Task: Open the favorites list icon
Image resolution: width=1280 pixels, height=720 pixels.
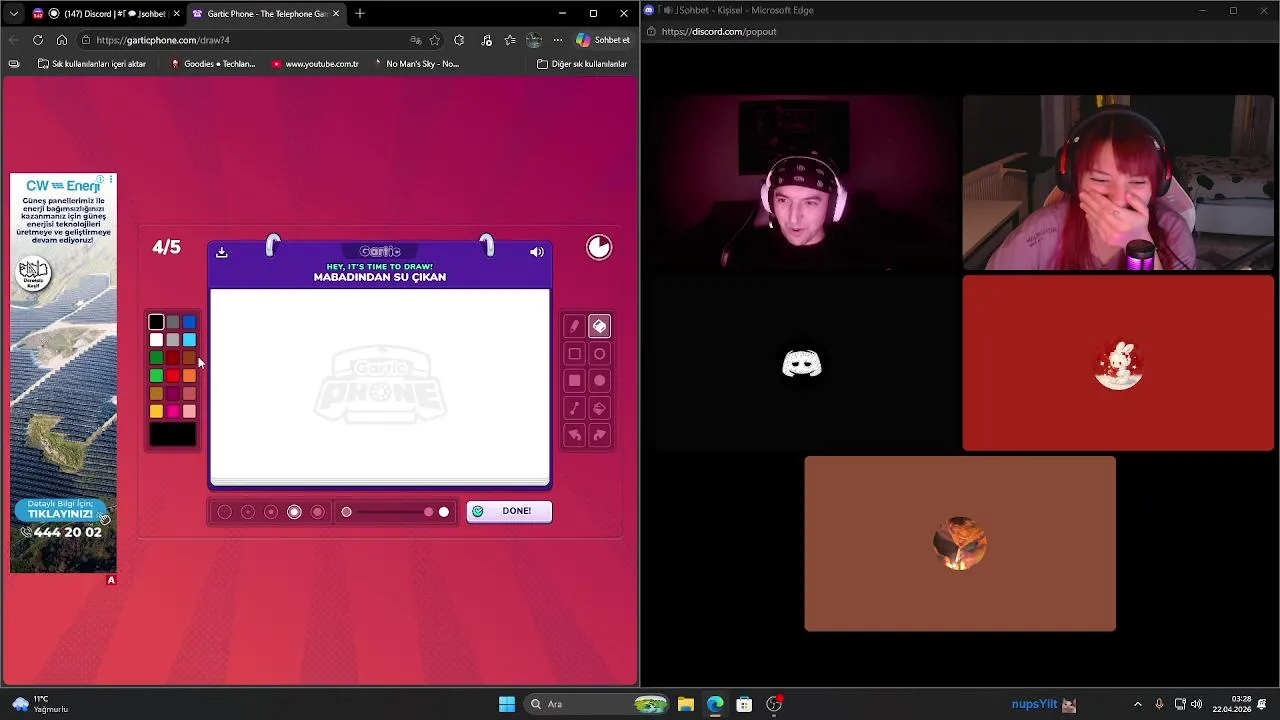Action: (x=510, y=40)
